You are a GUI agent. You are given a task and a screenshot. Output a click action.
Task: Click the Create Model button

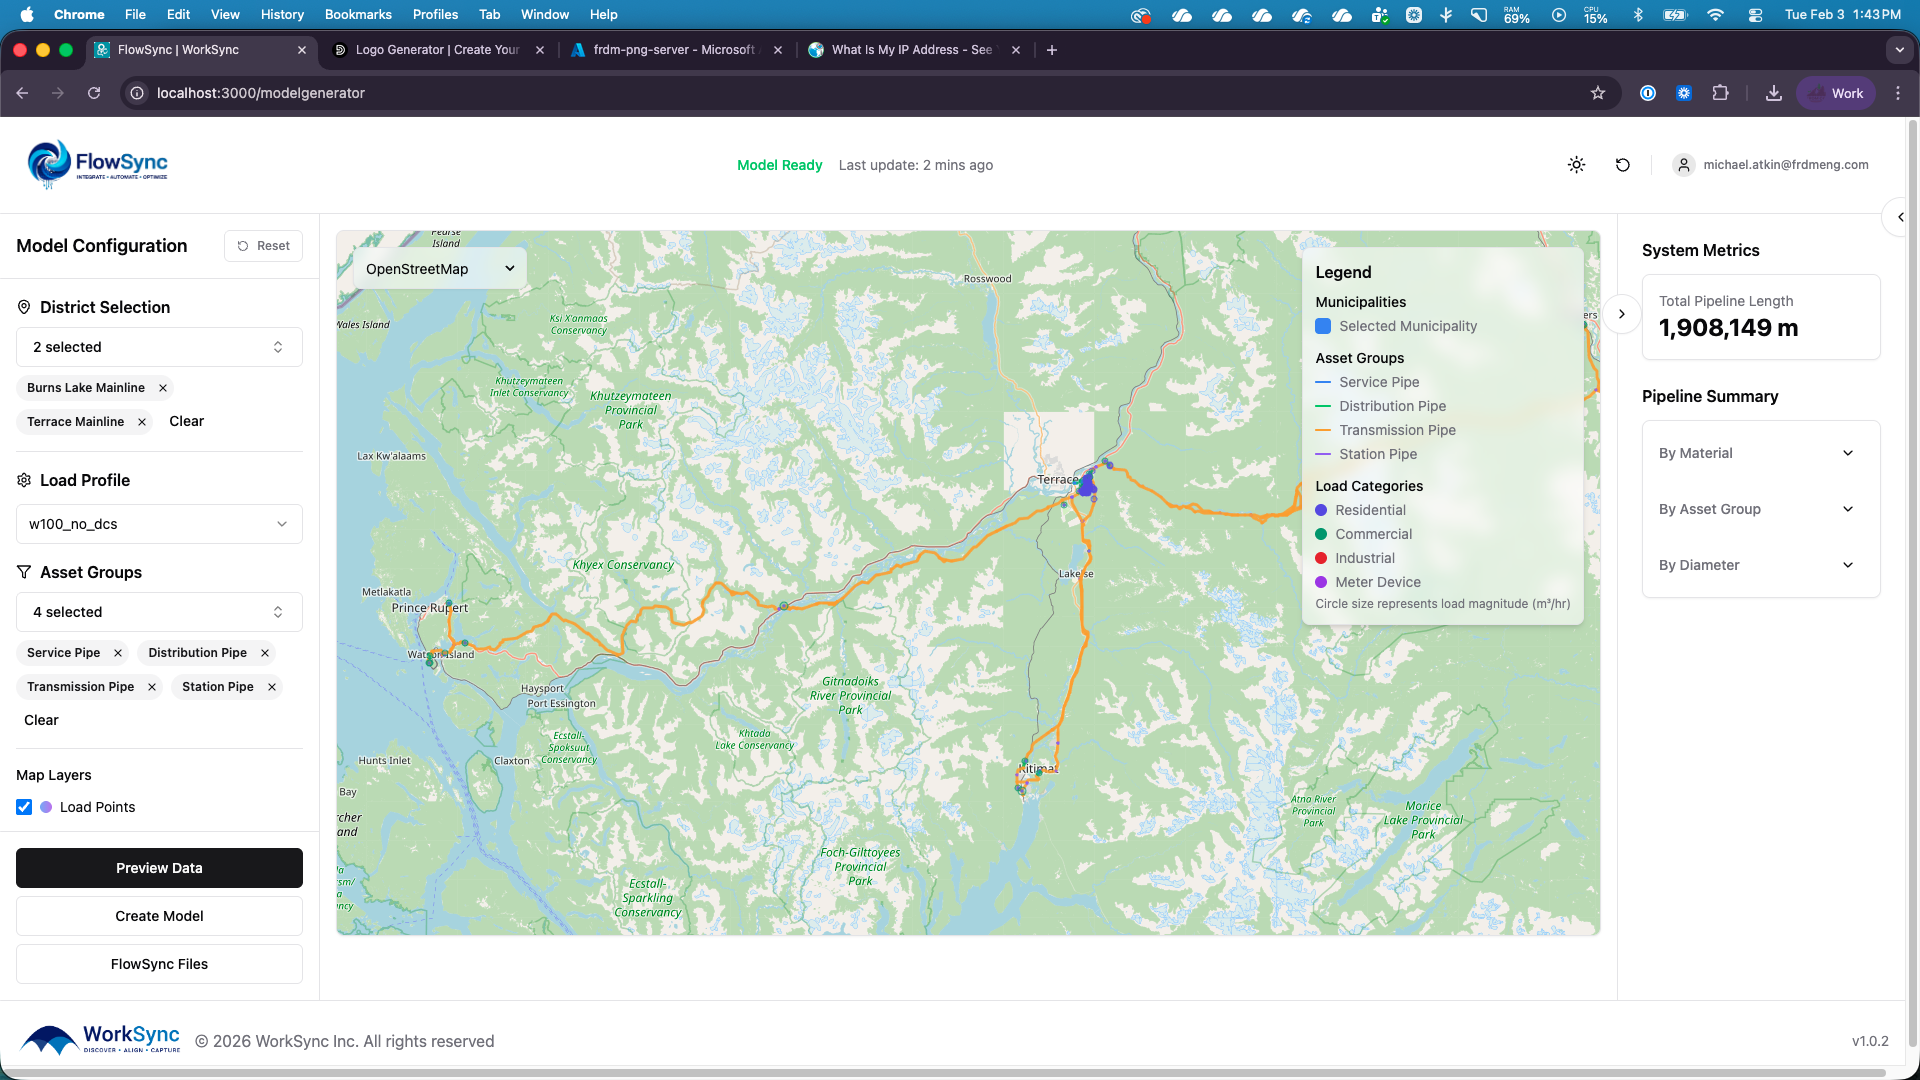[159, 916]
